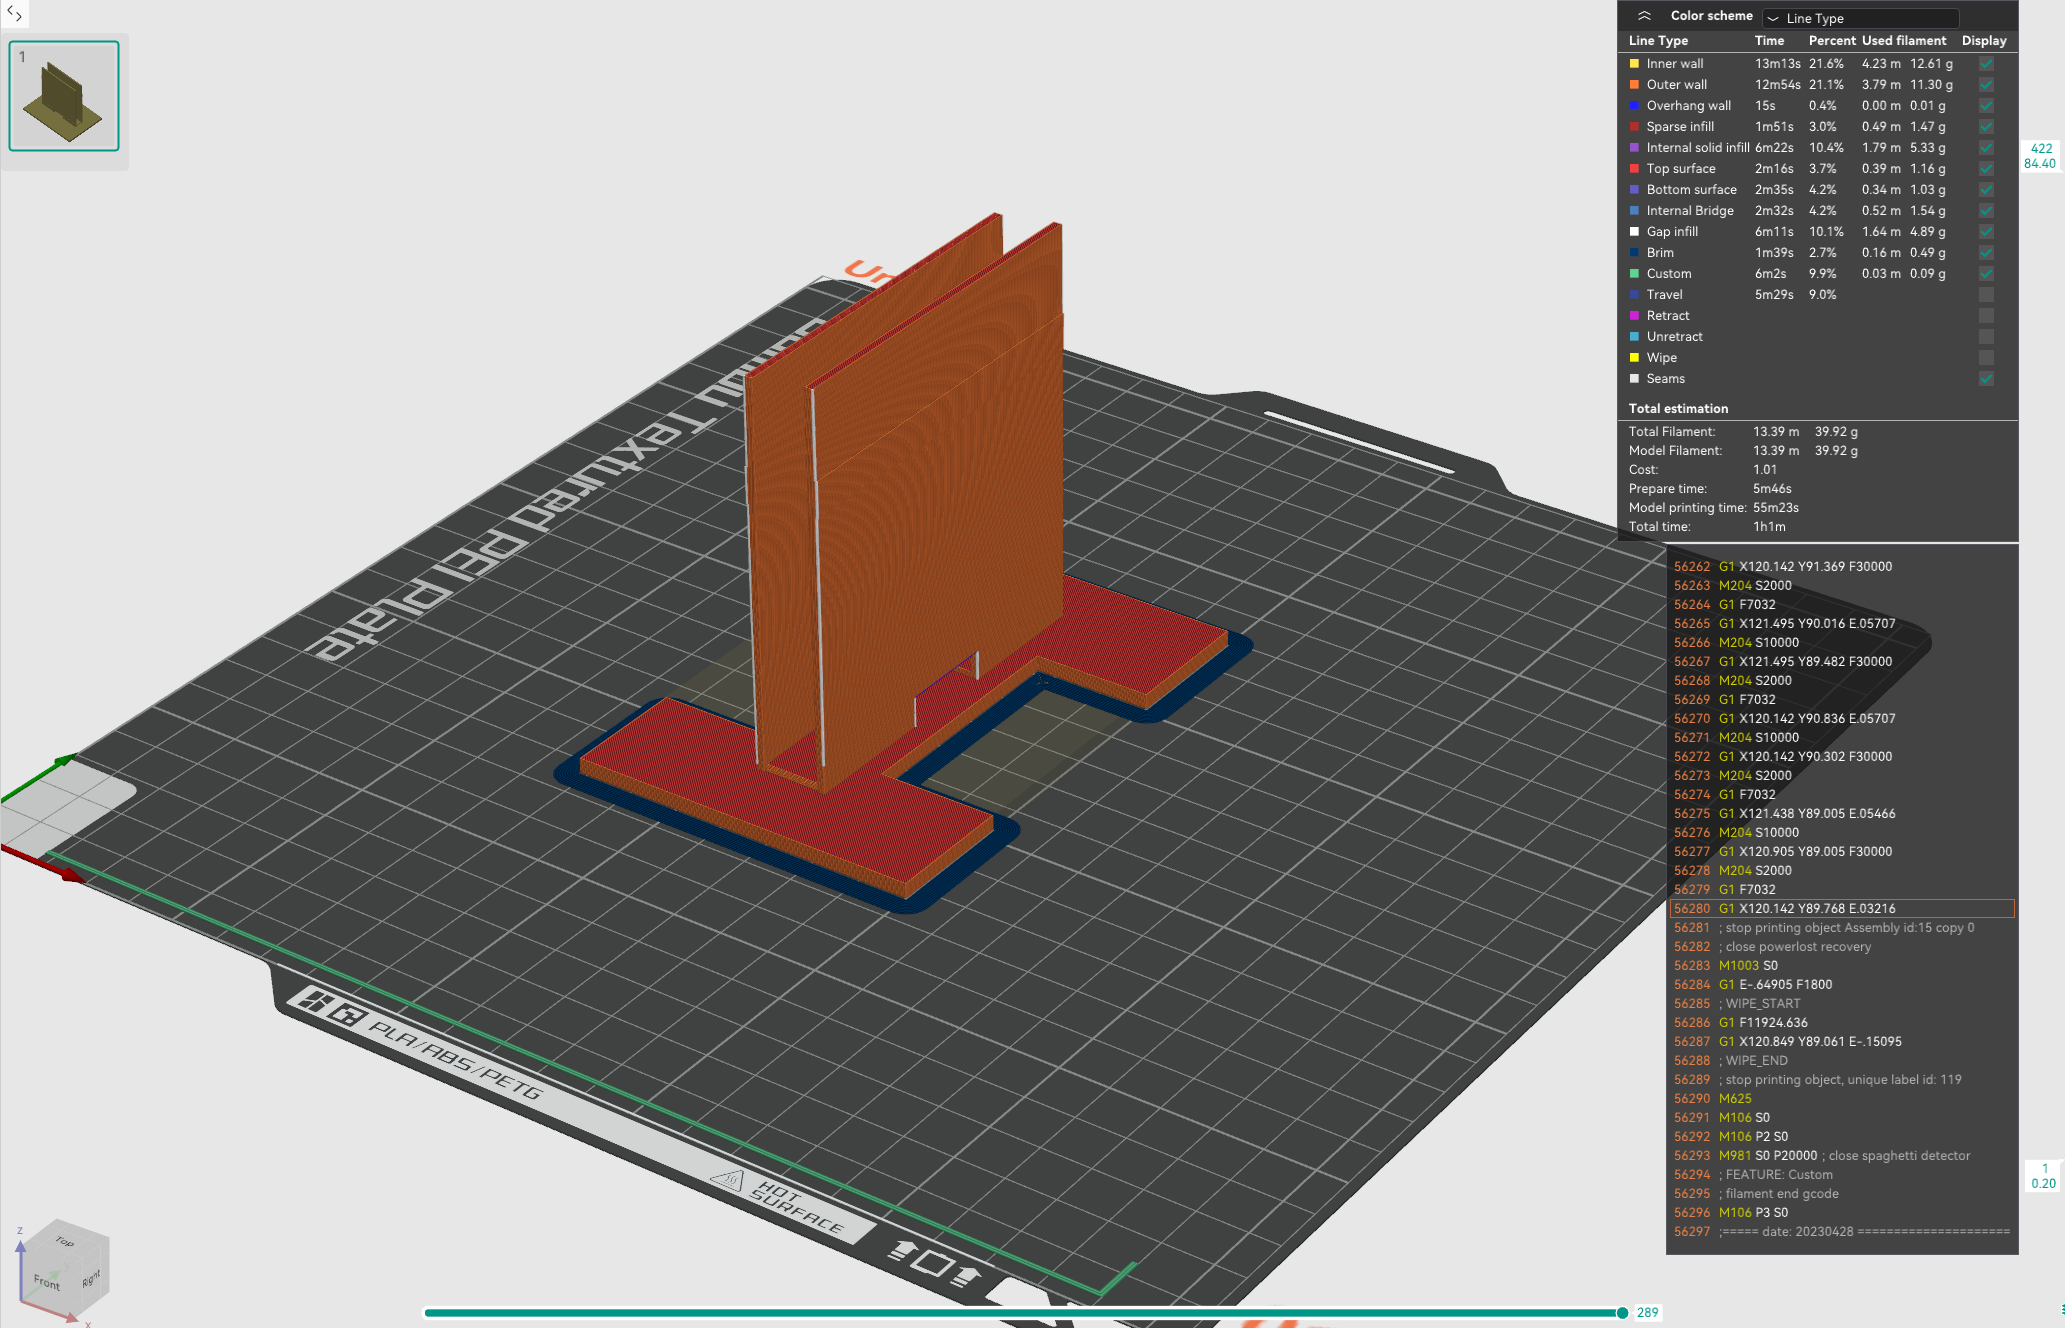The width and height of the screenshot is (2065, 1328).
Task: Uncheck Sparse infill display checkbox
Action: point(1986,127)
